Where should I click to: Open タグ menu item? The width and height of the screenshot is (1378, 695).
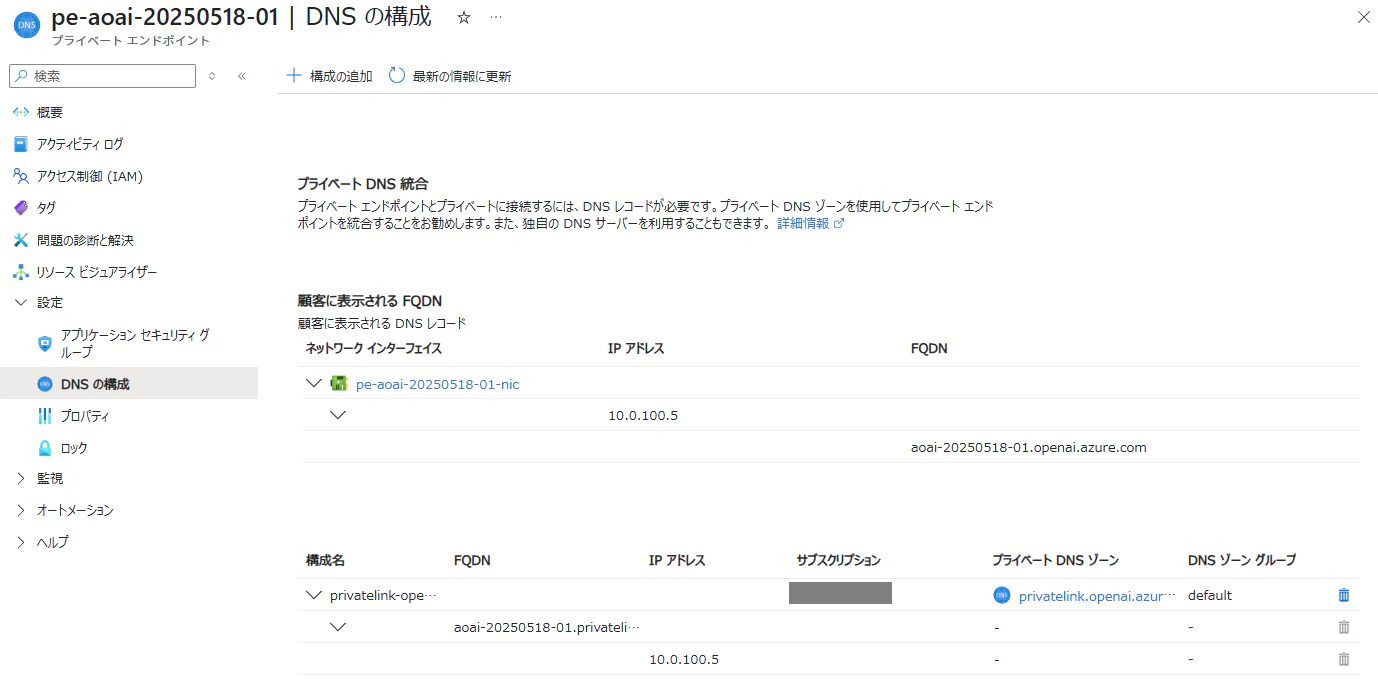pos(46,208)
